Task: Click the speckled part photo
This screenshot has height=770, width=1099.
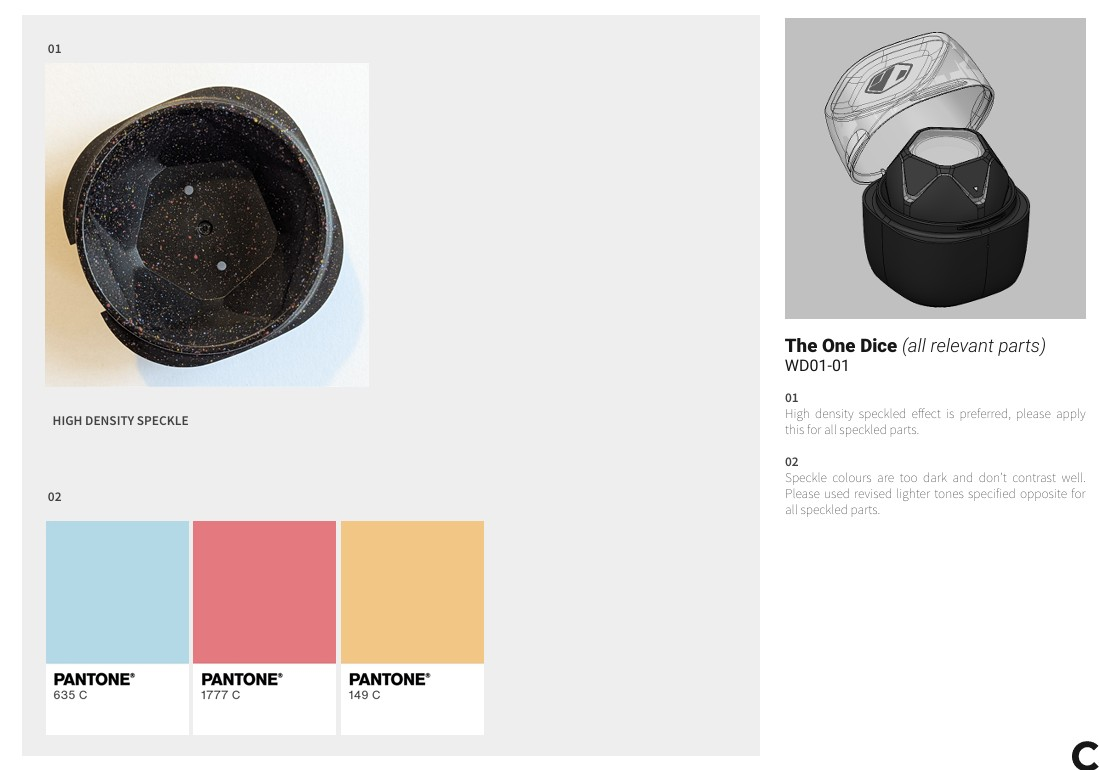Action: pyautogui.click(x=207, y=225)
